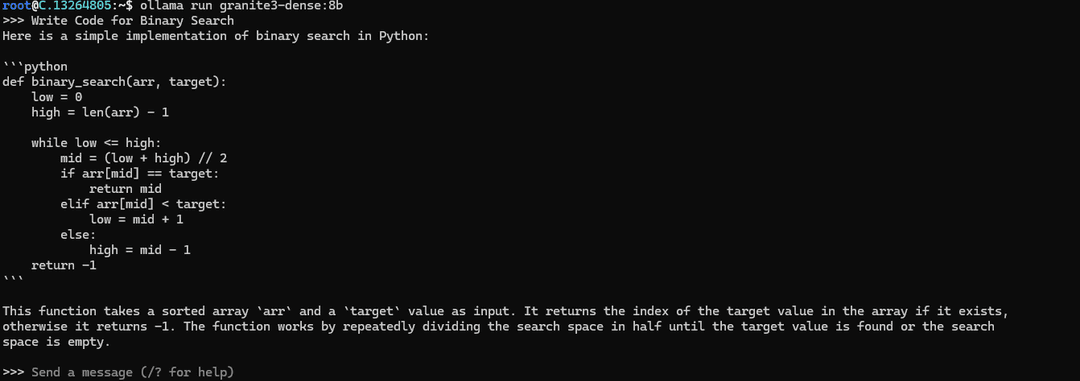Click the "Write Code for Binary Search" prompt line
This screenshot has width=1080, height=381.
(132, 21)
